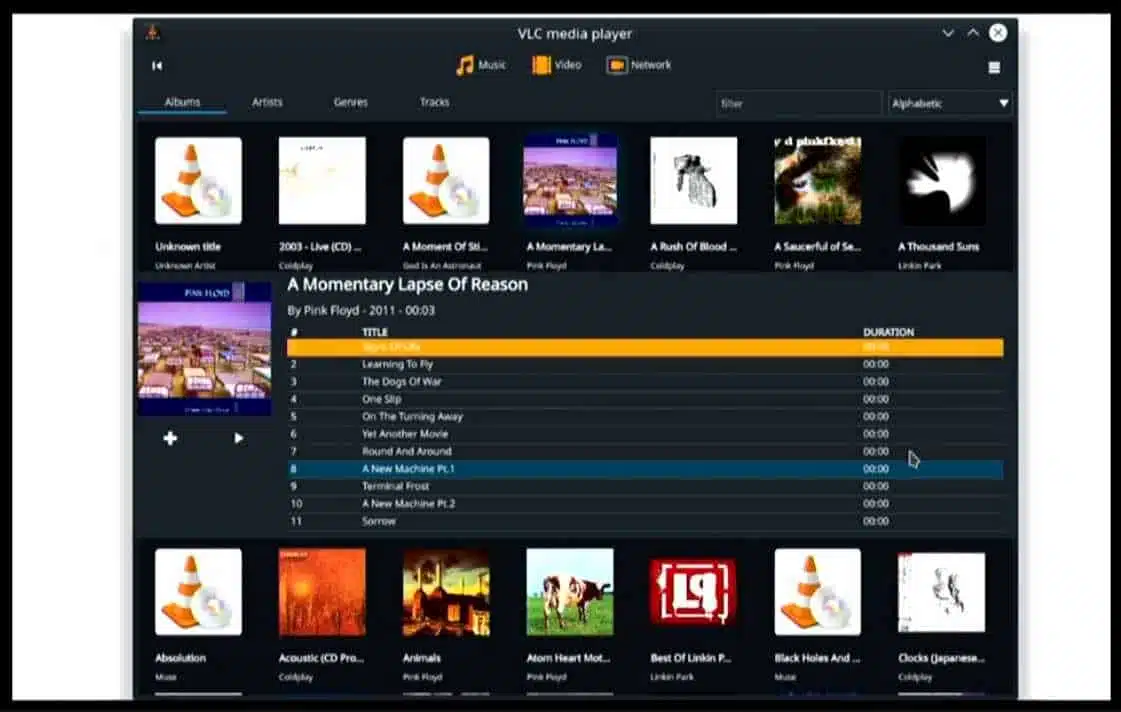Select A Saucerful of Secrets album cover
This screenshot has height=712, width=1121.
click(x=818, y=181)
